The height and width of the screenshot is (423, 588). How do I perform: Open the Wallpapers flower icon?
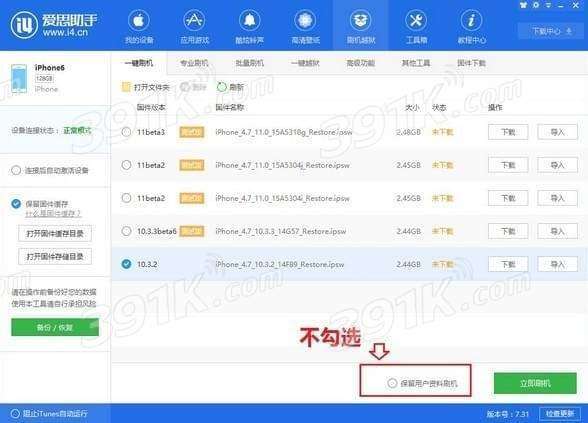click(x=305, y=20)
